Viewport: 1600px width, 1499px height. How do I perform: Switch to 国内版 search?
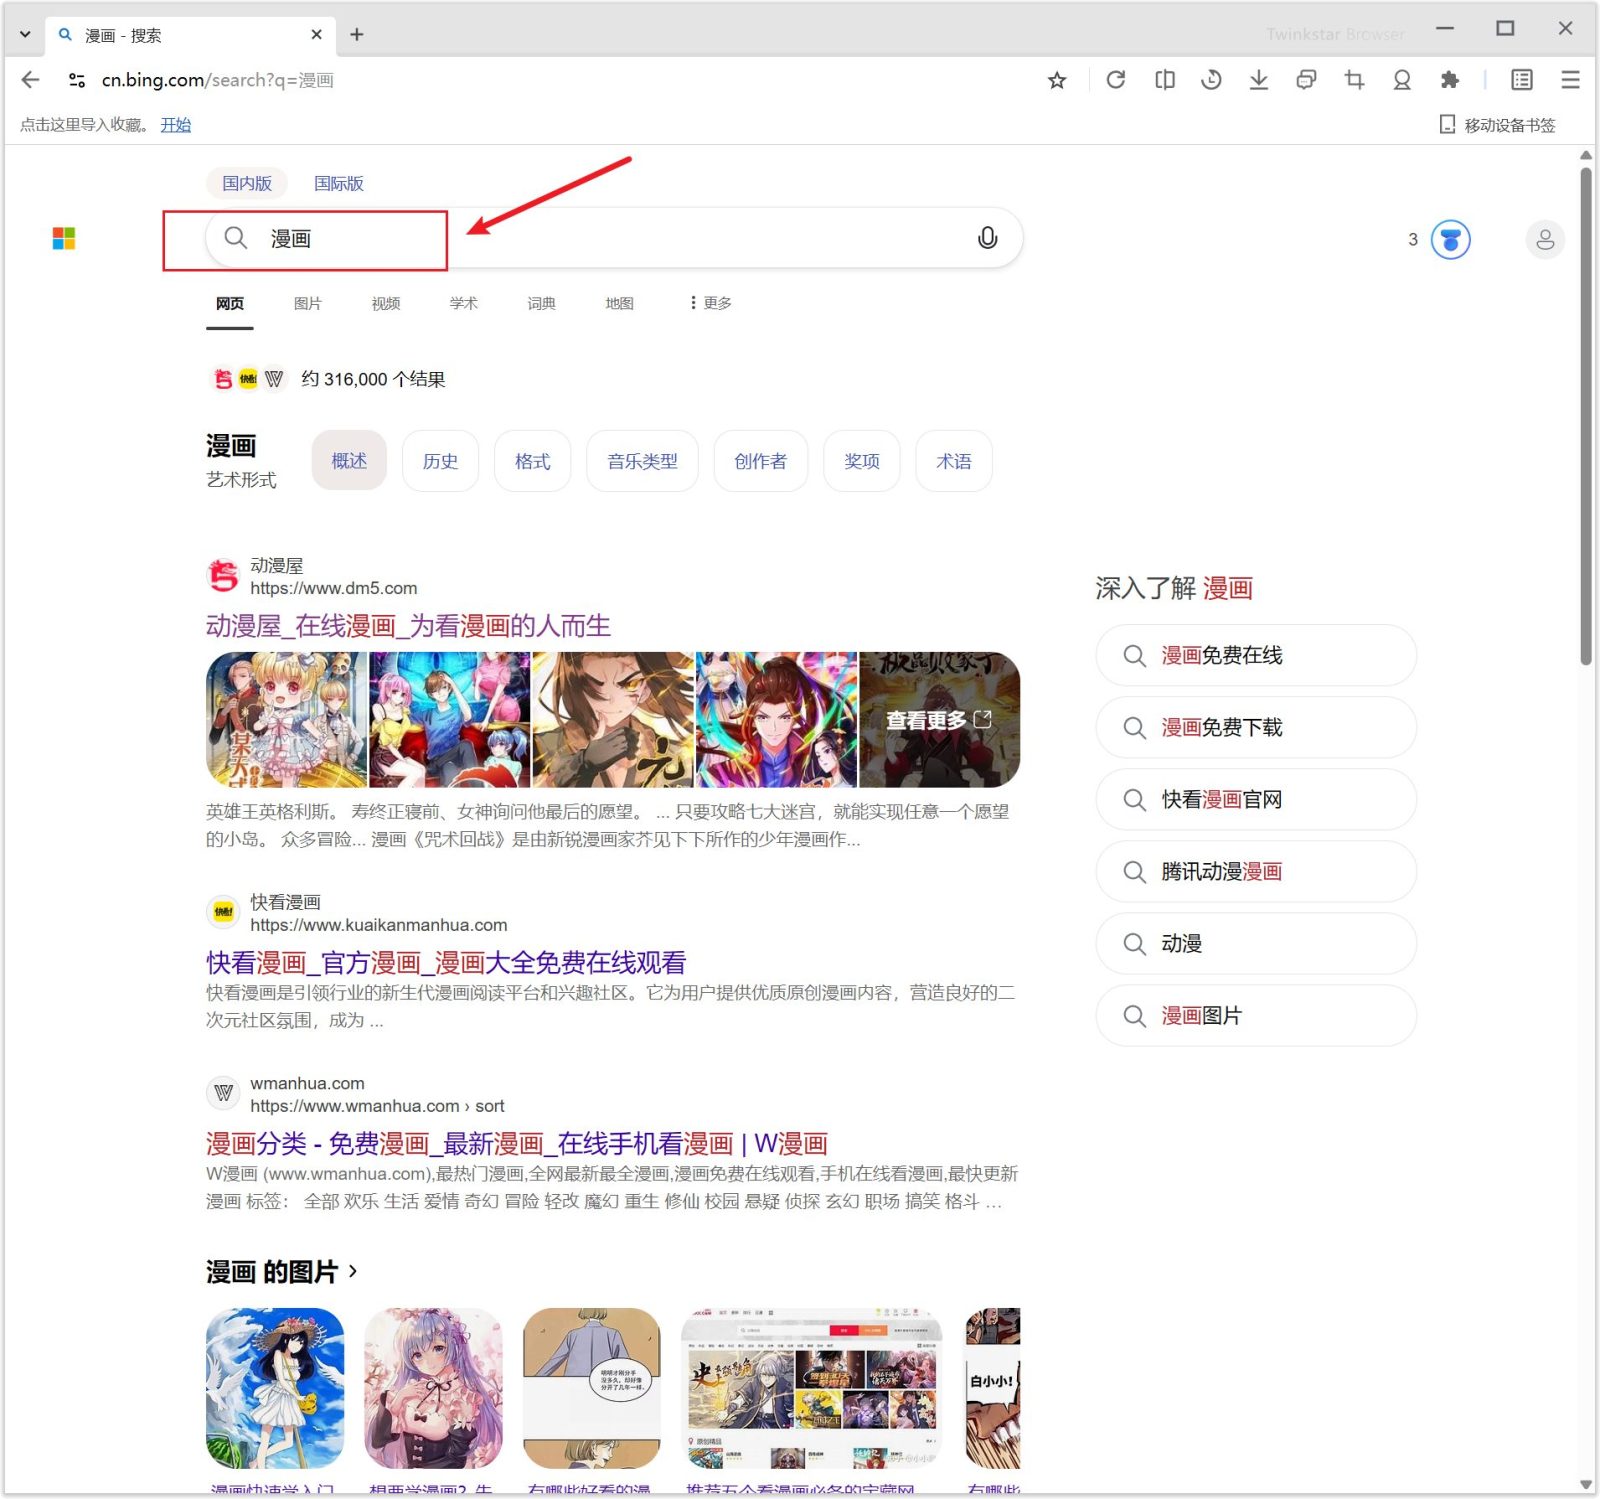(x=247, y=183)
